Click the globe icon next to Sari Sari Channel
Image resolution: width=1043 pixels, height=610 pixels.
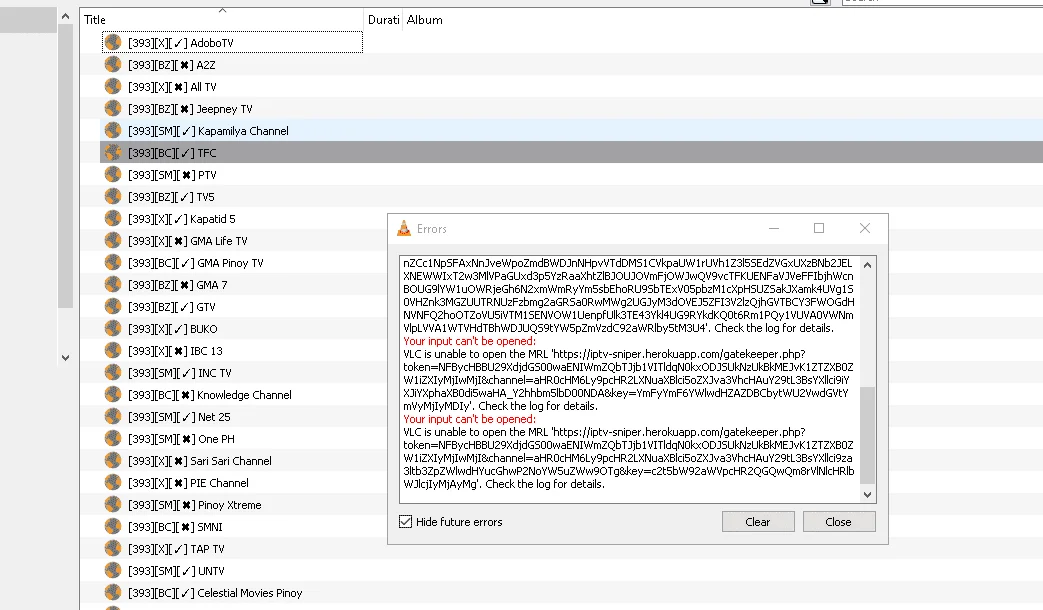[x=113, y=460]
